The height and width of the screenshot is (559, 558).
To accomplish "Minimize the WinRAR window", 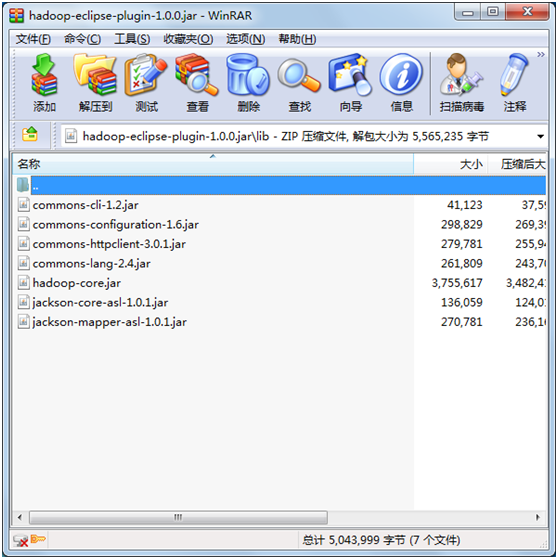I will coord(467,13).
